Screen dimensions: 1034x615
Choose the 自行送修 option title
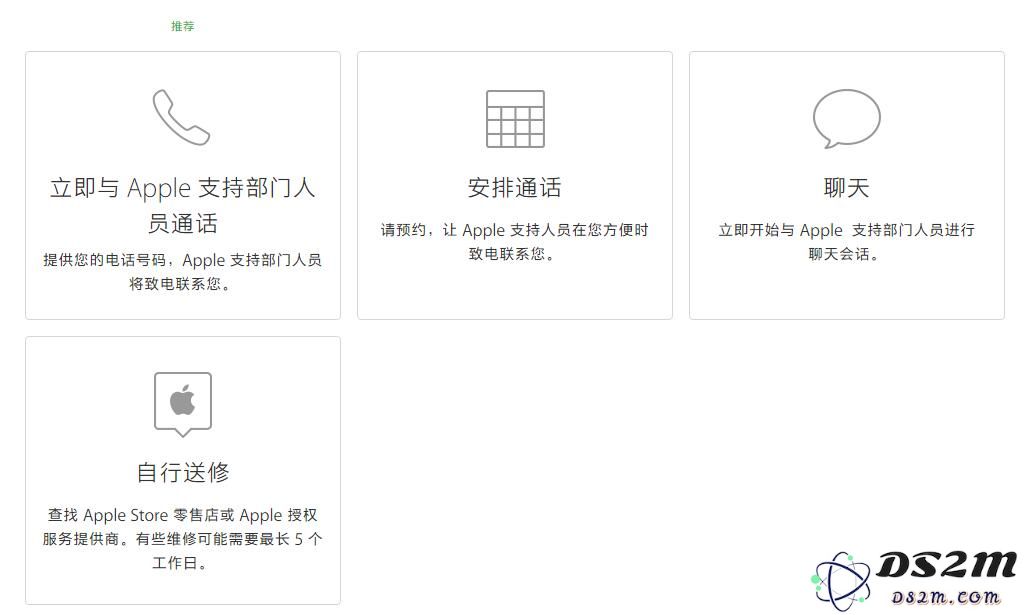183,473
